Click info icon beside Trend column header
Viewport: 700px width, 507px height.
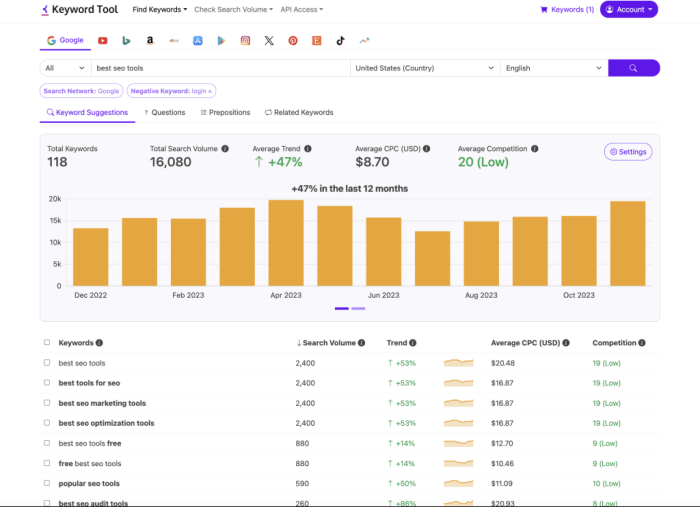pyautogui.click(x=413, y=343)
